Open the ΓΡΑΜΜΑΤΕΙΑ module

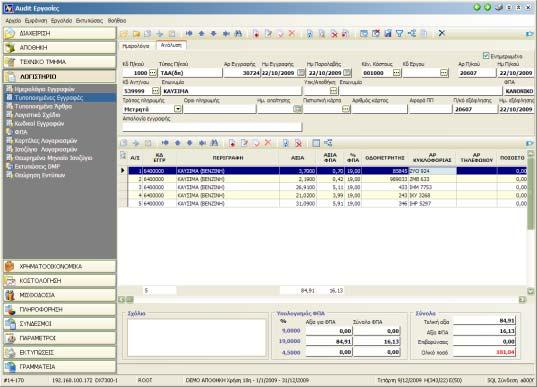[60, 366]
